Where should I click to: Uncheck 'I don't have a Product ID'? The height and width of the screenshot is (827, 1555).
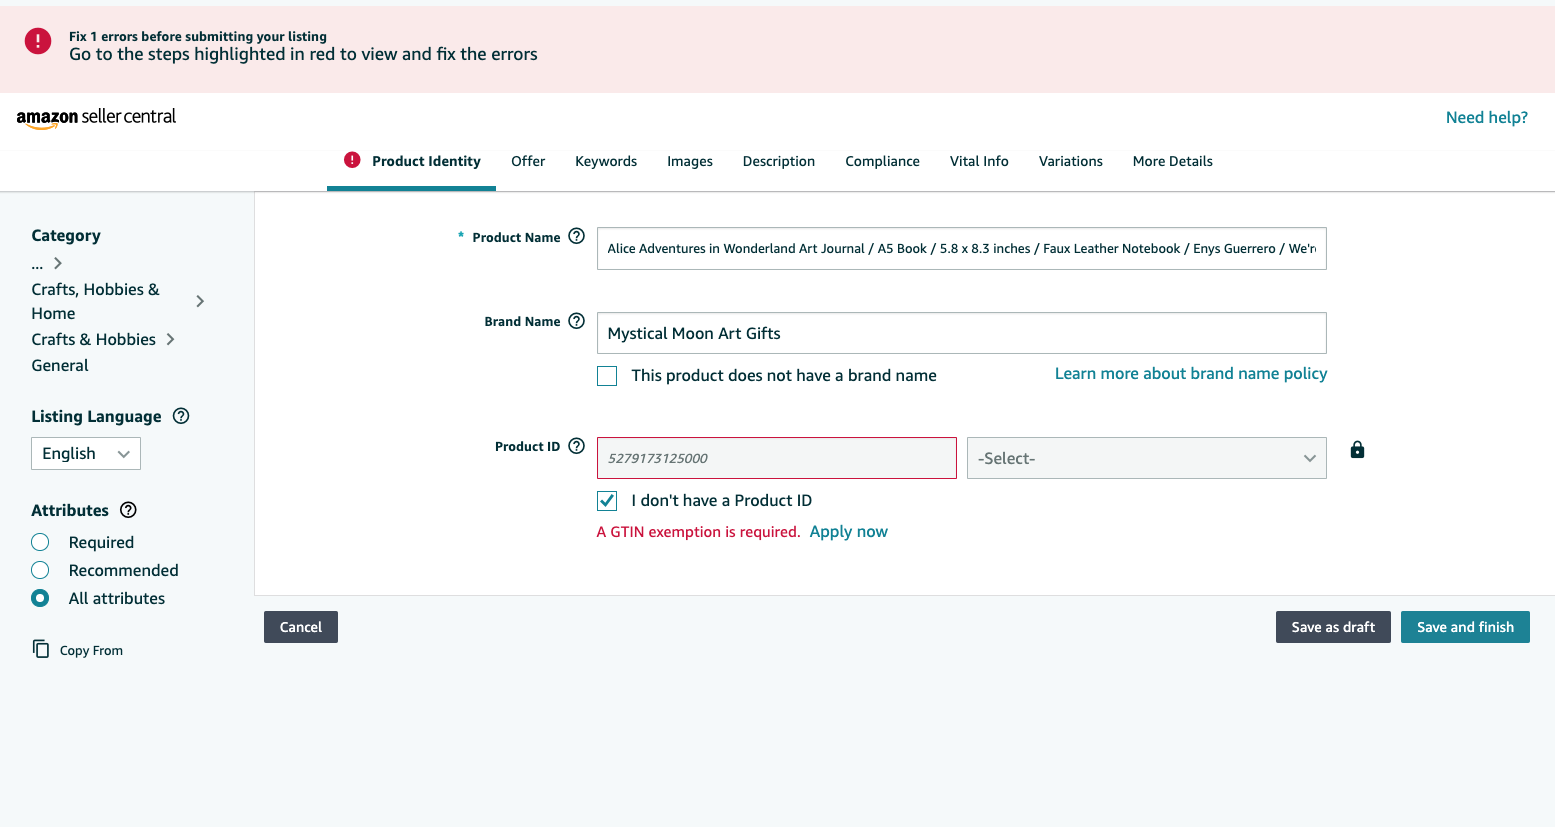pyautogui.click(x=607, y=501)
